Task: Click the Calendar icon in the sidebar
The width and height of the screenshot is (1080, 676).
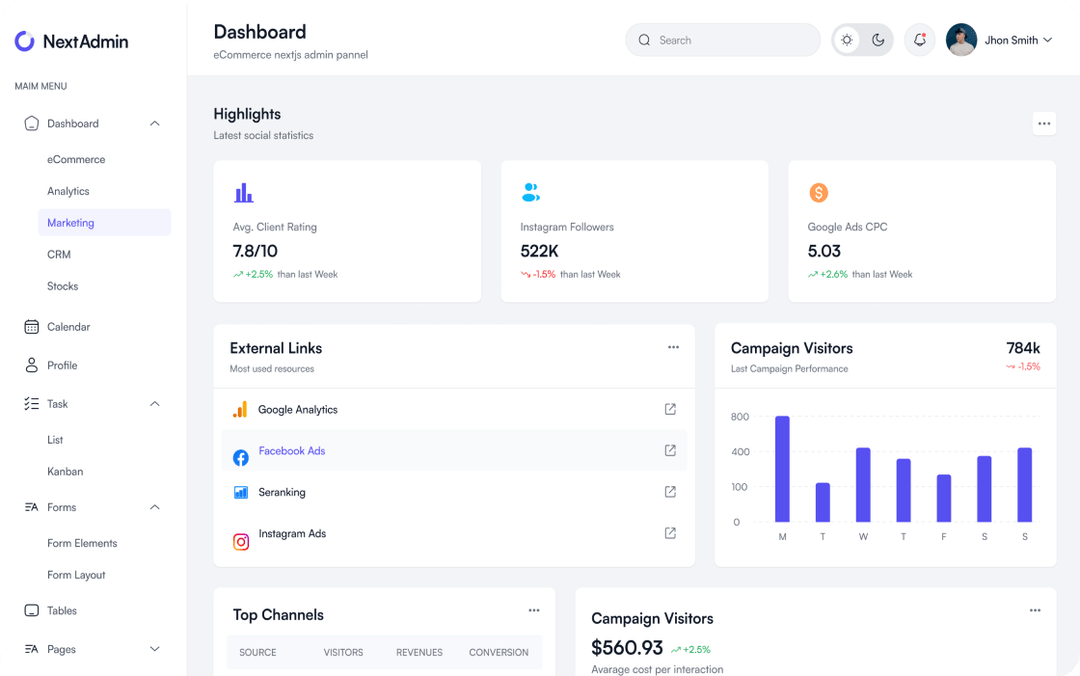Action: pyautogui.click(x=30, y=326)
